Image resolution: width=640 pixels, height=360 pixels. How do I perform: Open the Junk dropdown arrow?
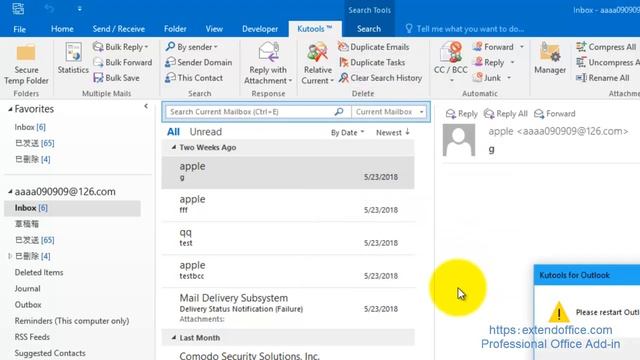coord(509,78)
